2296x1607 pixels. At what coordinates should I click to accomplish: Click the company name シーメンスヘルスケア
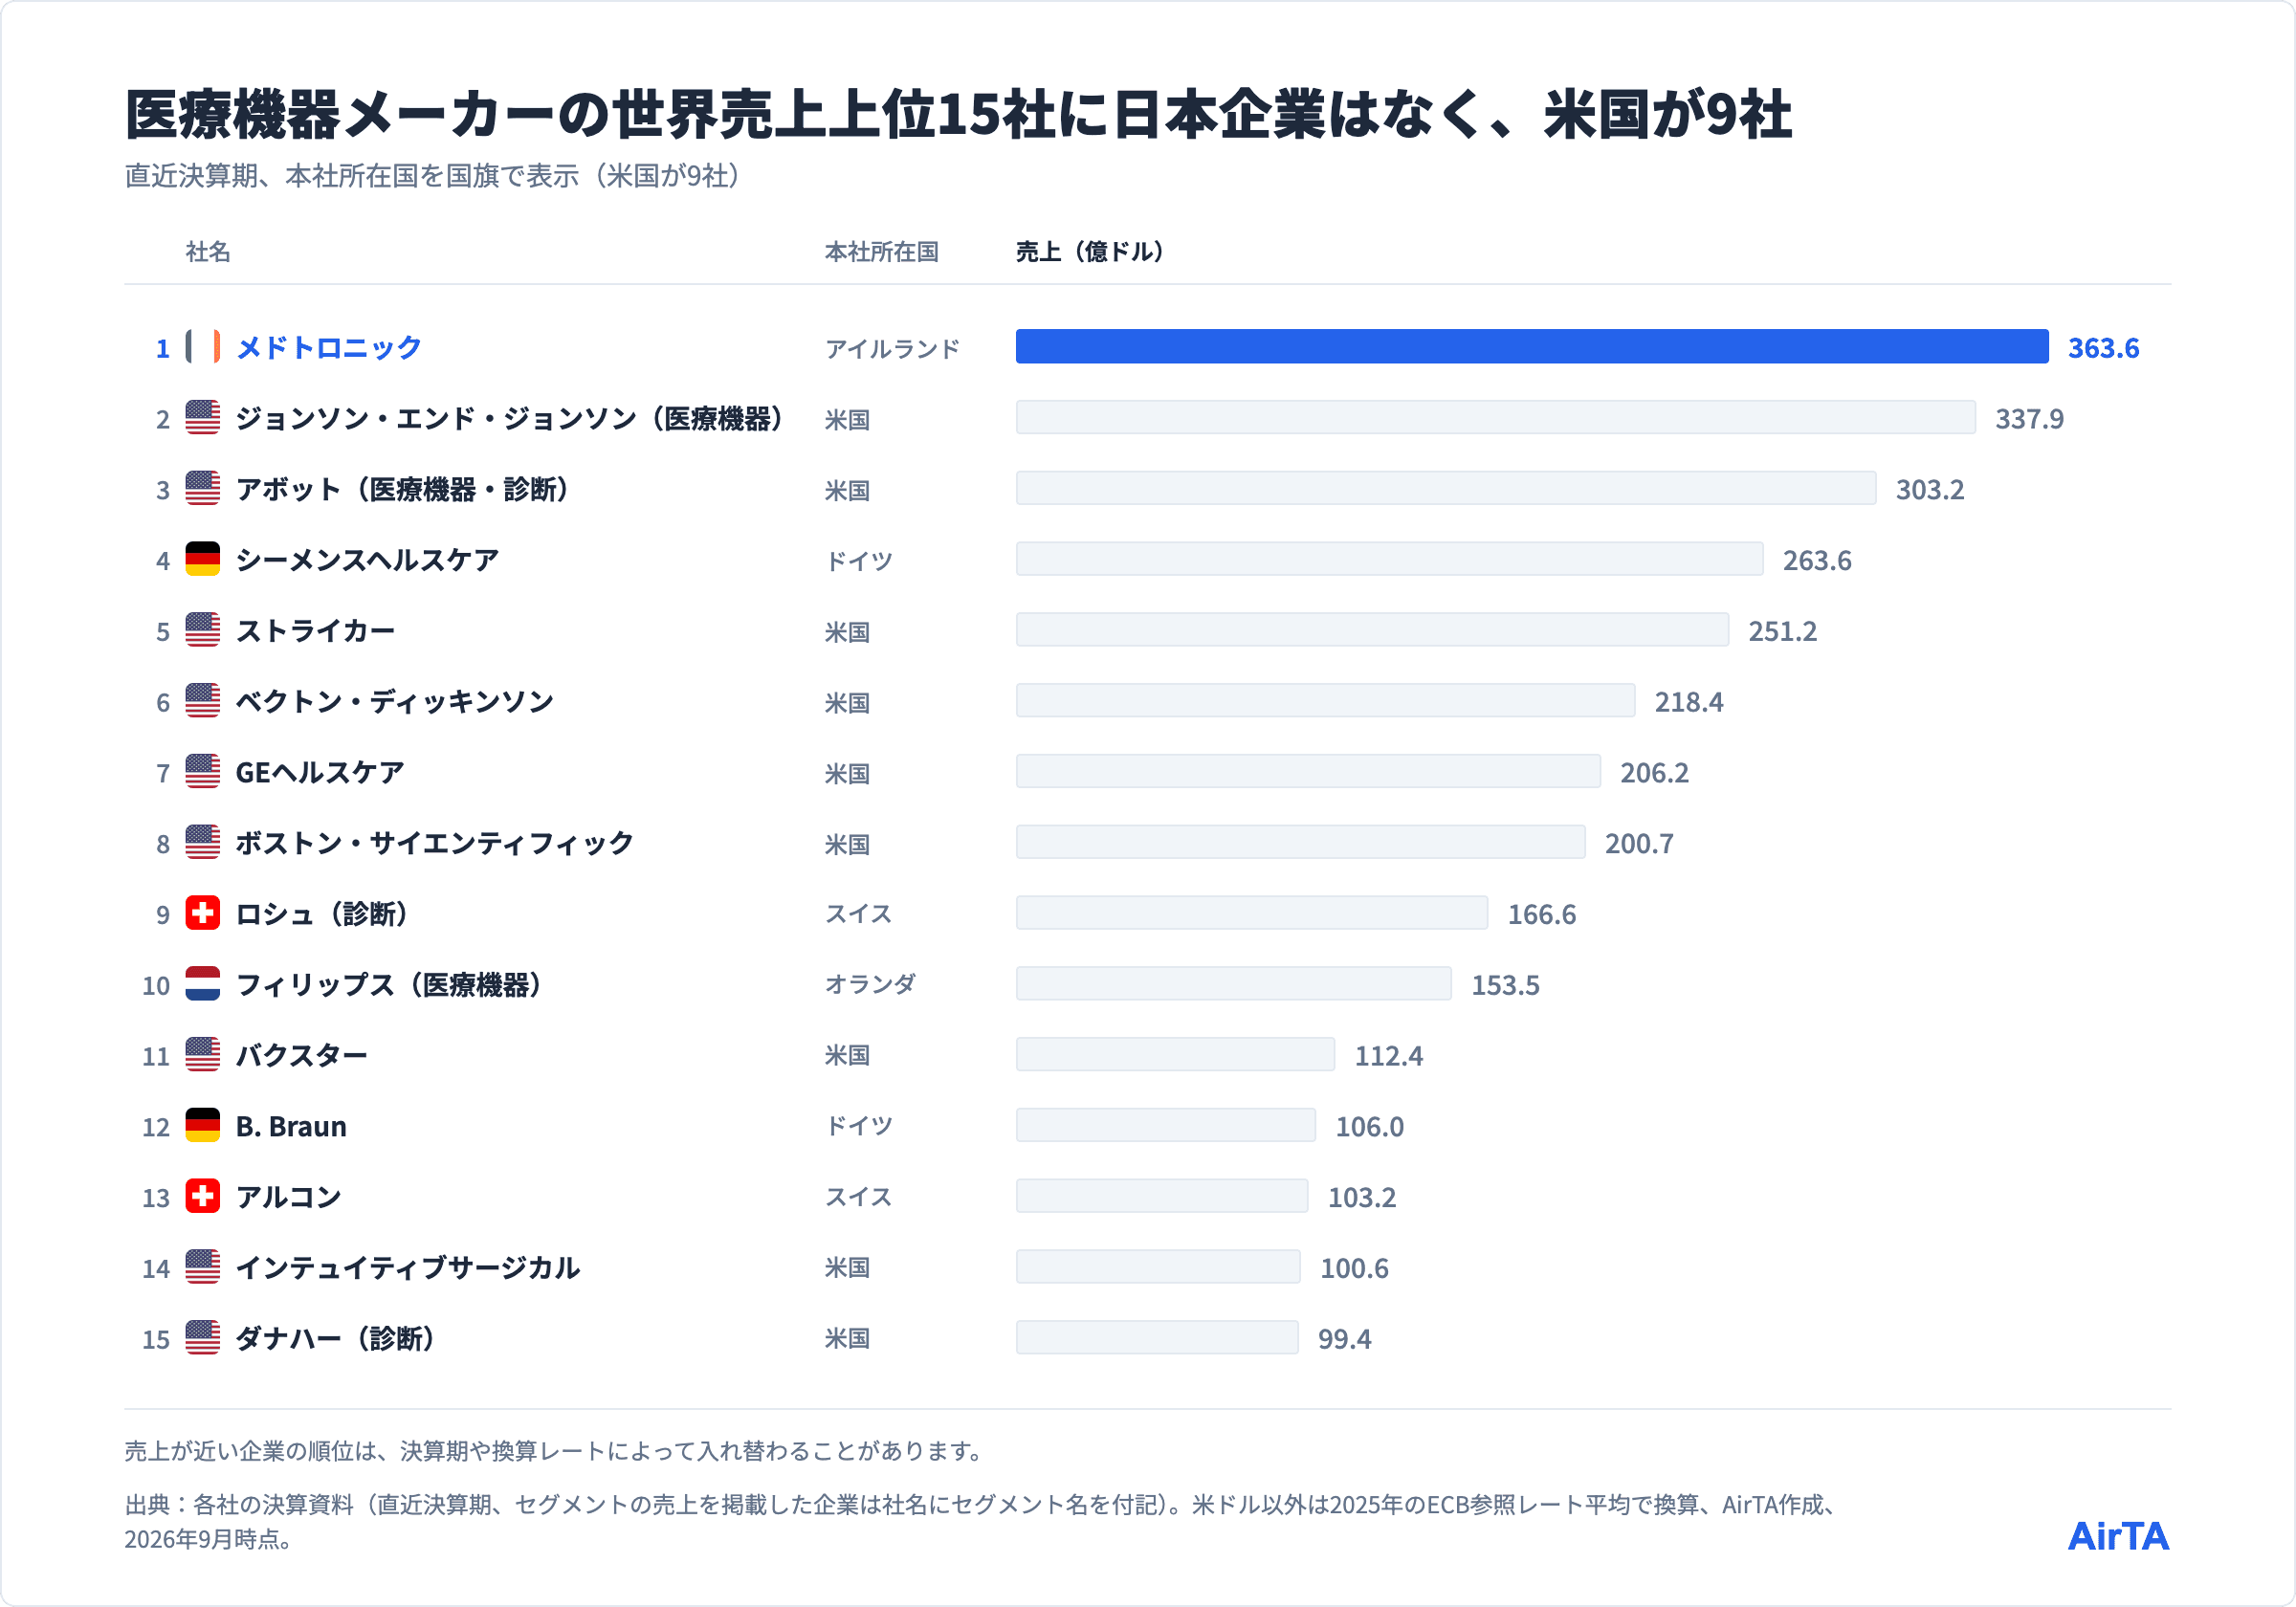(x=367, y=560)
